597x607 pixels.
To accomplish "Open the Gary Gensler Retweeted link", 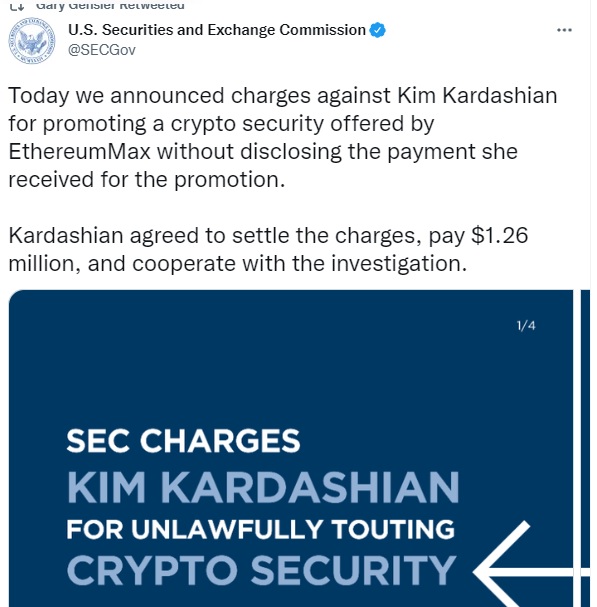I will point(110,5).
